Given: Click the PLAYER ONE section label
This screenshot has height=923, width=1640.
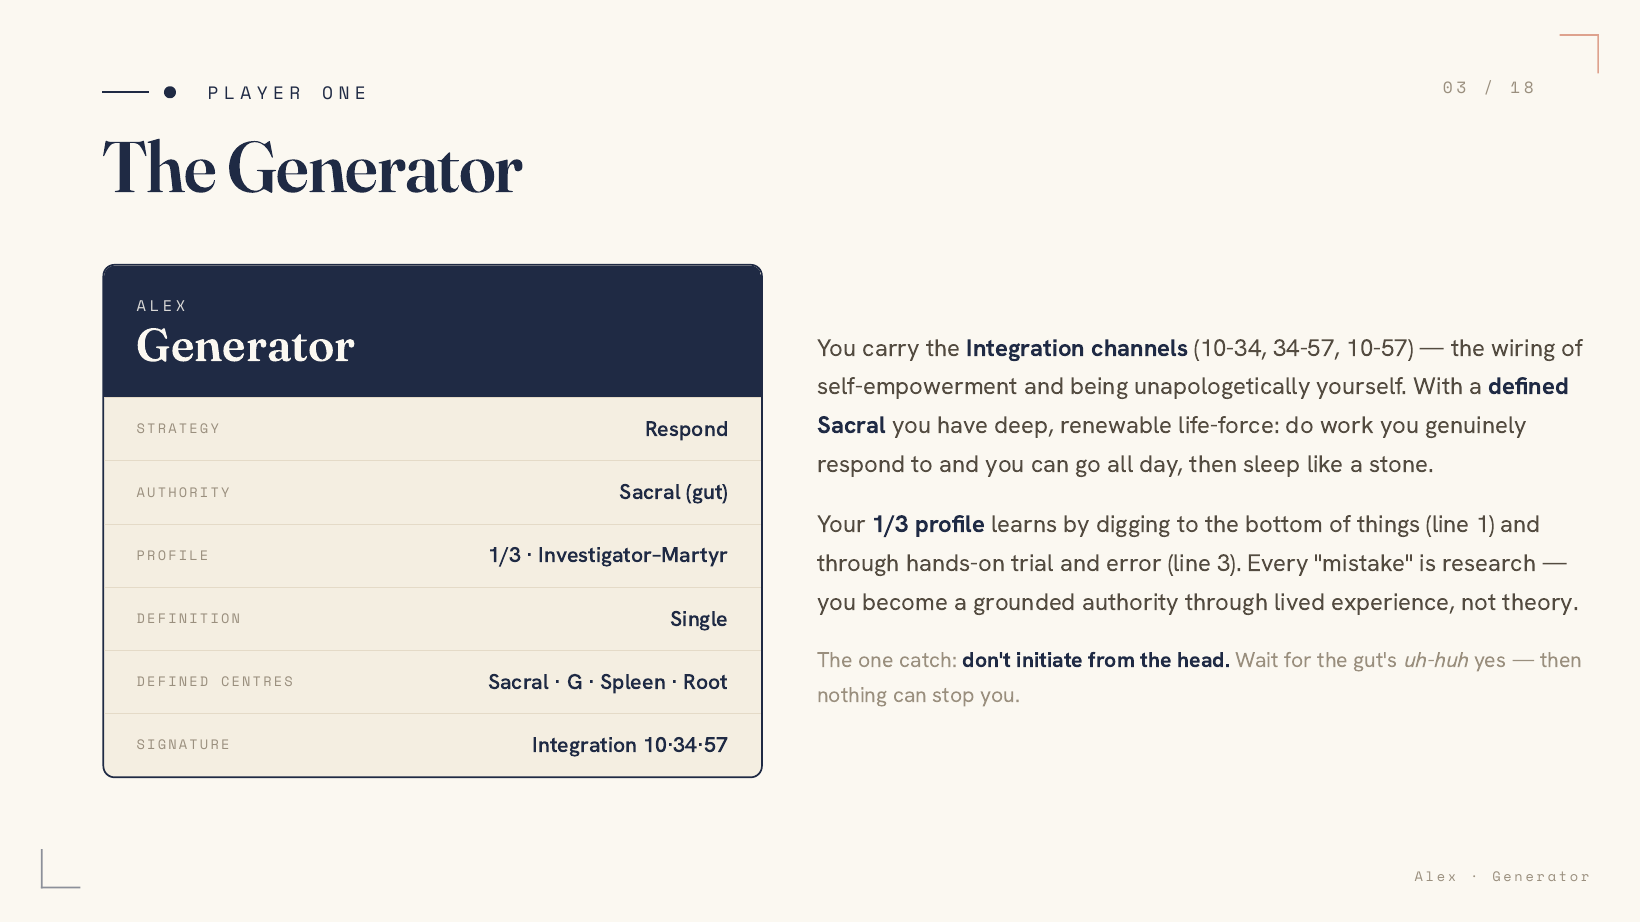Looking at the screenshot, I should pos(288,93).
